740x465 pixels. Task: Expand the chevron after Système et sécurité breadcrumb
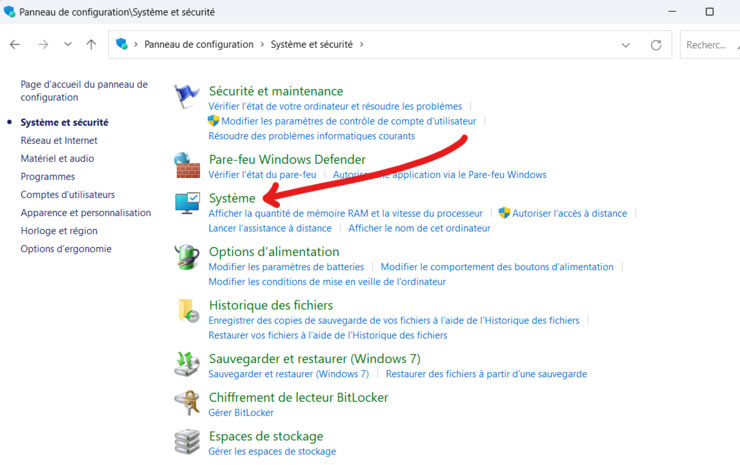click(x=362, y=44)
